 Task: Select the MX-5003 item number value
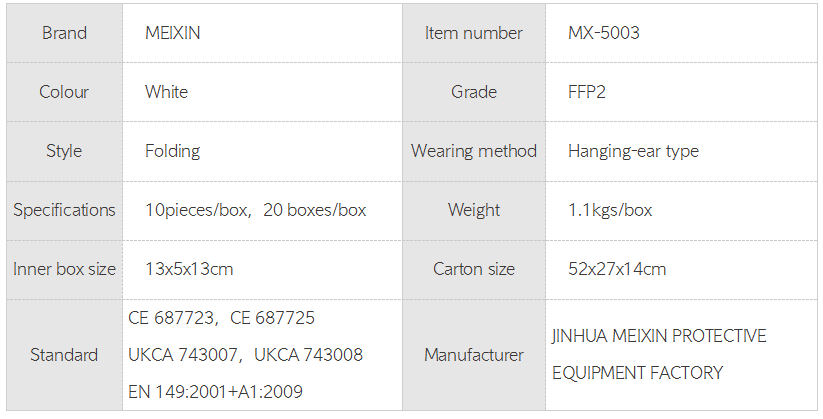[x=603, y=33]
